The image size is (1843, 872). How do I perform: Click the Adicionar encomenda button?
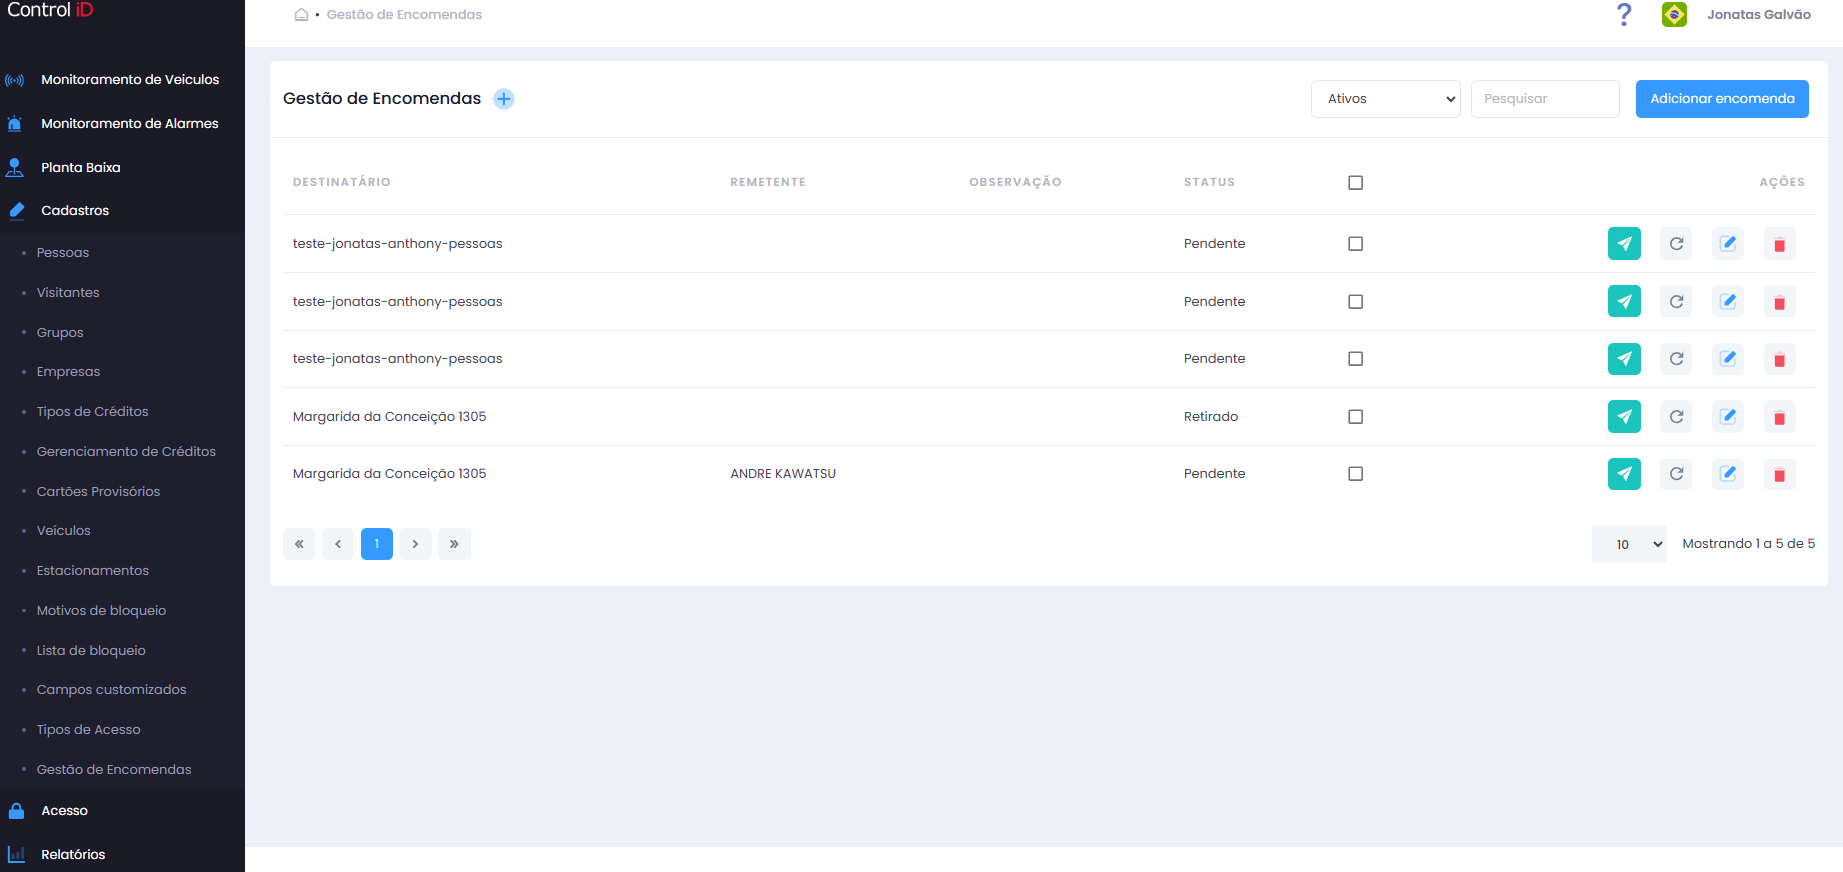pyautogui.click(x=1722, y=99)
